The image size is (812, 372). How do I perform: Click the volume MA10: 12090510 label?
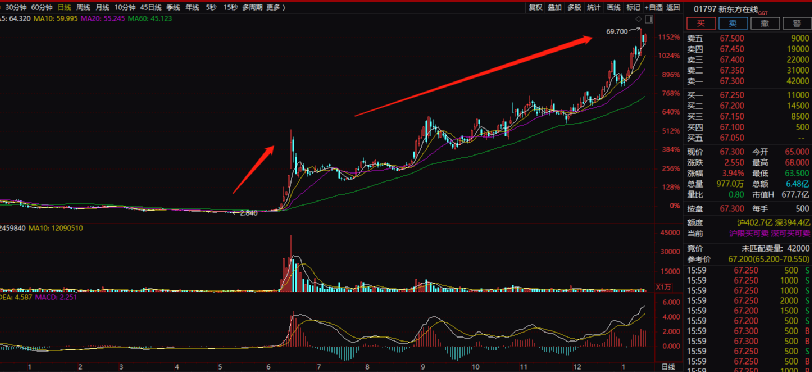coord(55,228)
